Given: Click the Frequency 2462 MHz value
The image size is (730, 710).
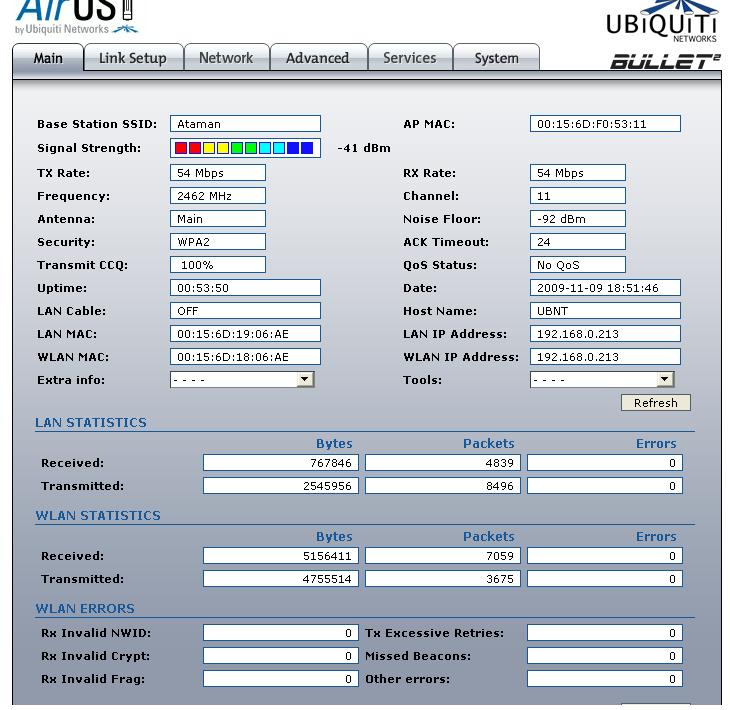Looking at the screenshot, I should [218, 196].
